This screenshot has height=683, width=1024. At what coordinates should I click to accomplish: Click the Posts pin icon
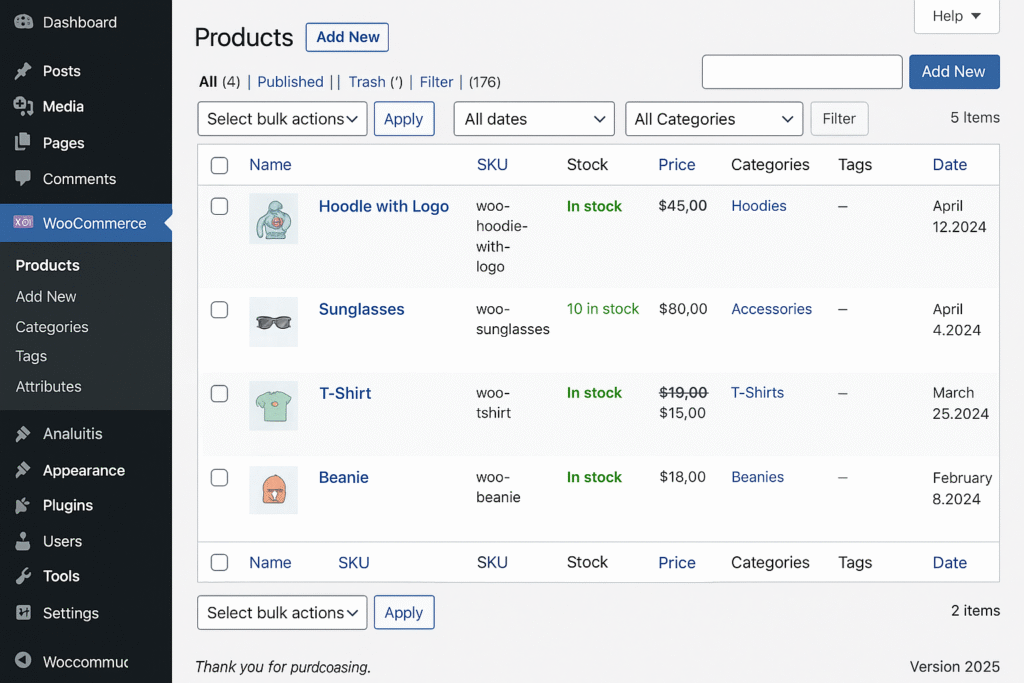[24, 71]
